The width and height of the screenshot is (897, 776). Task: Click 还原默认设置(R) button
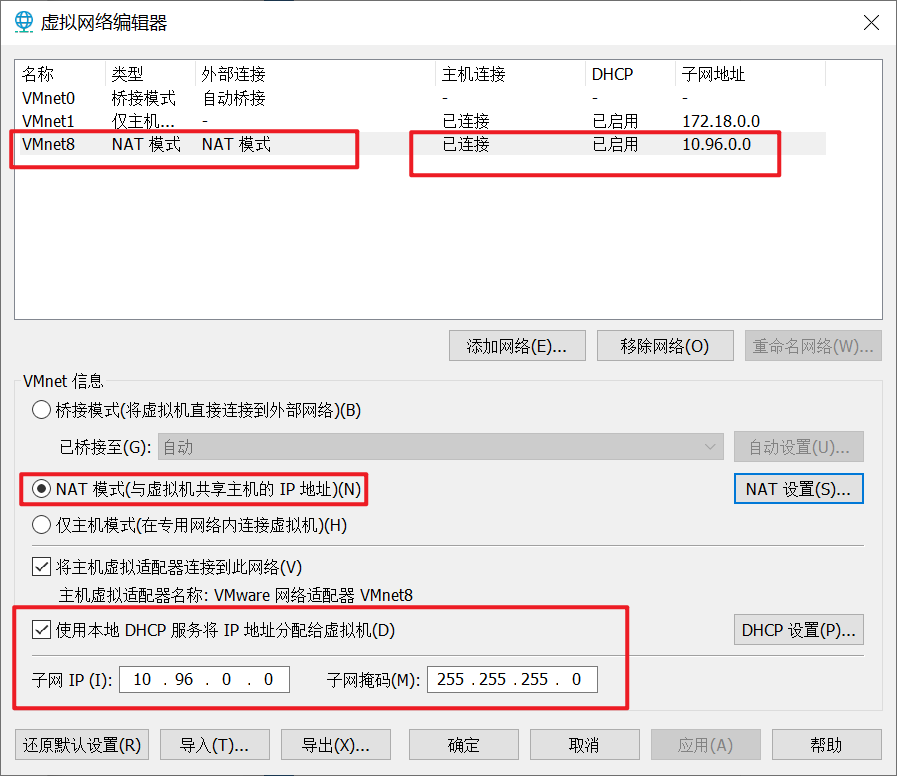pyautogui.click(x=82, y=745)
